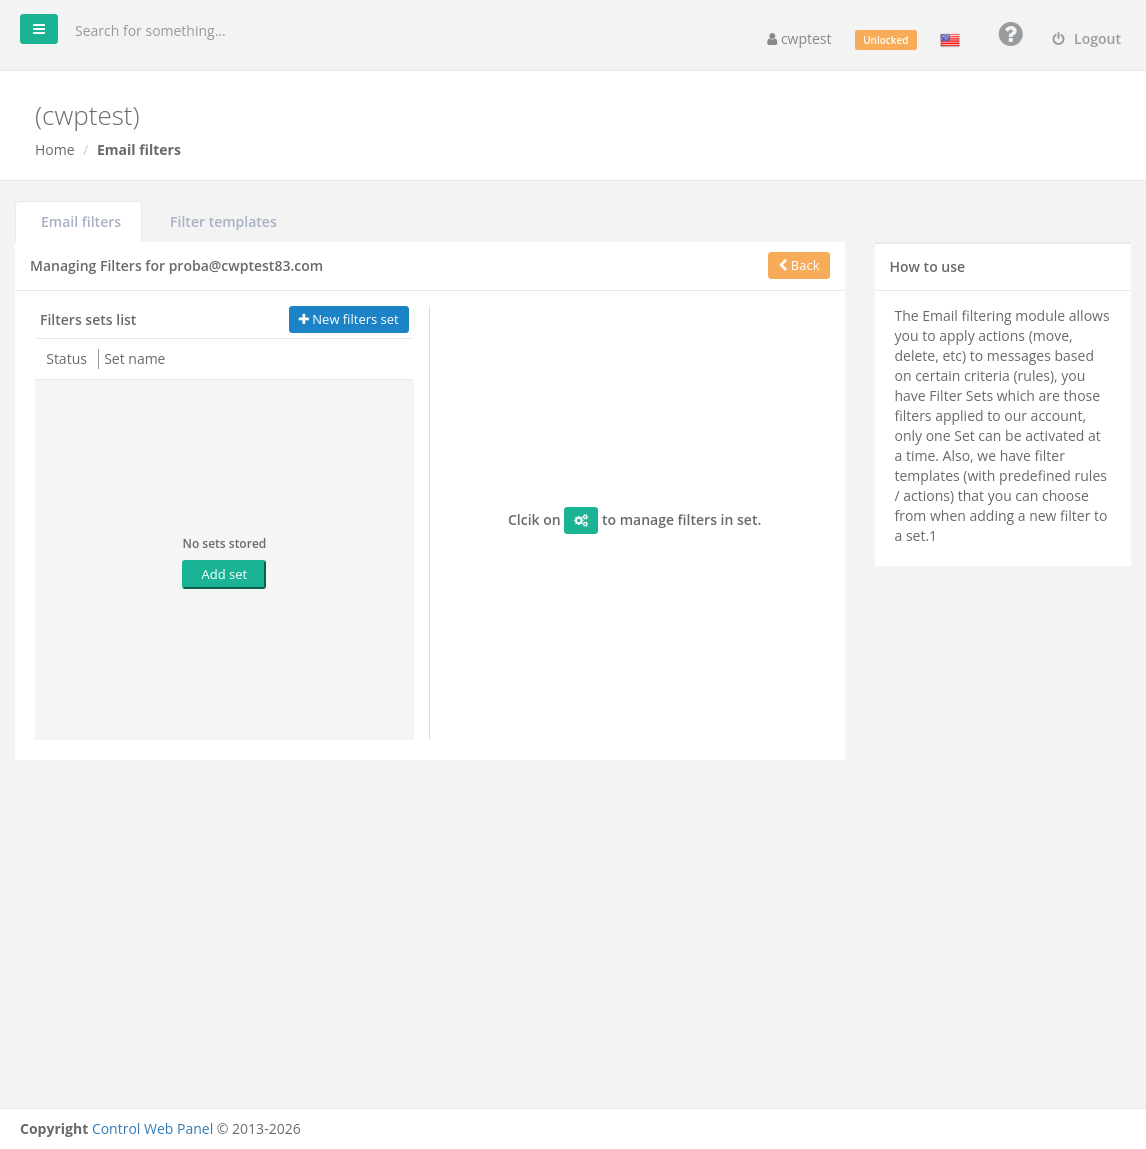Image resolution: width=1146 pixels, height=1149 pixels.
Task: Click the How to use panel heading
Action: point(927,267)
